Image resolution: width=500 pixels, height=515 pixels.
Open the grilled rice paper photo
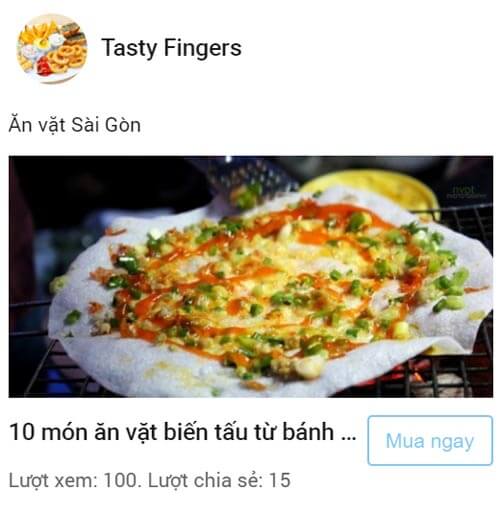tap(251, 276)
